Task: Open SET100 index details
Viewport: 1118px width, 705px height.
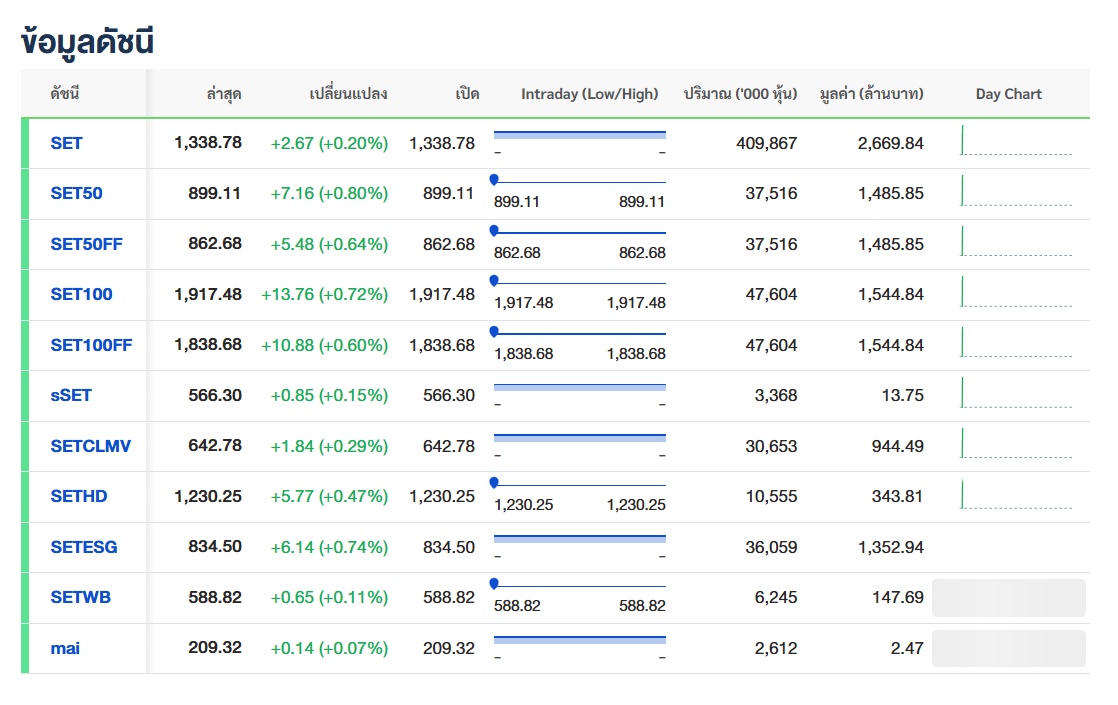Action: [x=82, y=294]
